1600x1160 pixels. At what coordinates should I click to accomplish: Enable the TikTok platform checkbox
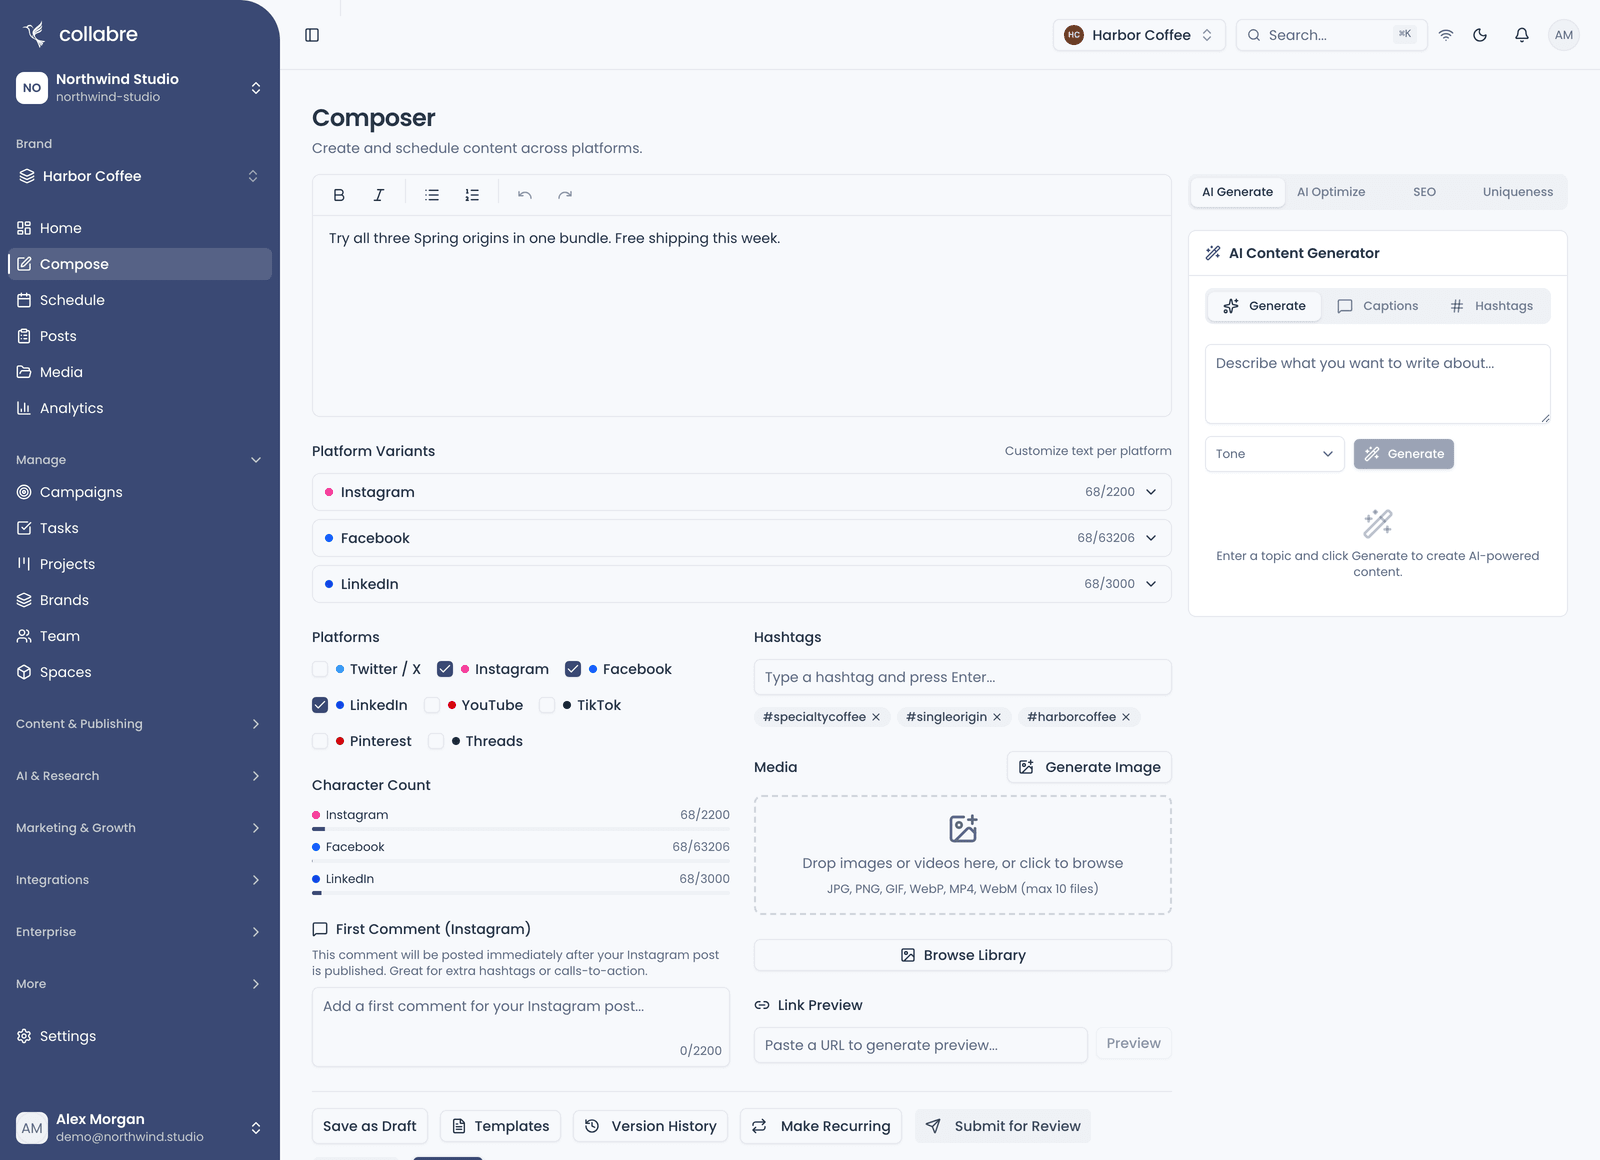point(547,705)
